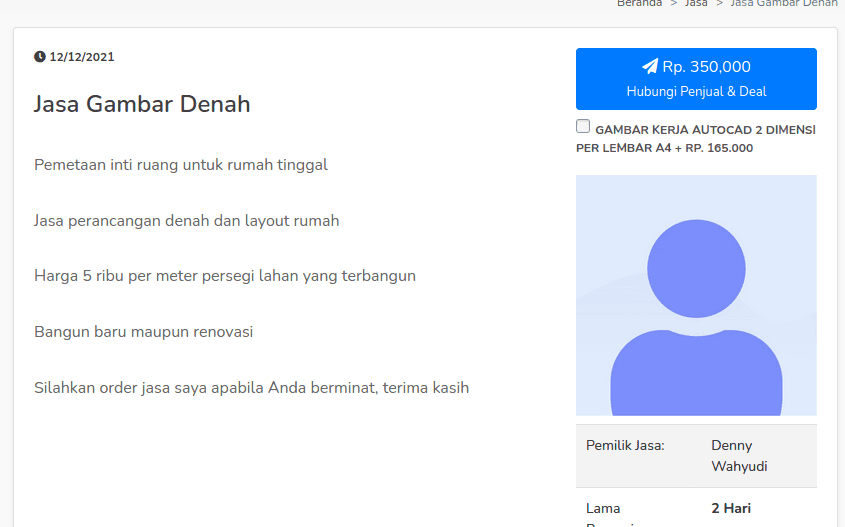
Task: Click text Bangun baru maupun renovasi
Action: coord(143,332)
